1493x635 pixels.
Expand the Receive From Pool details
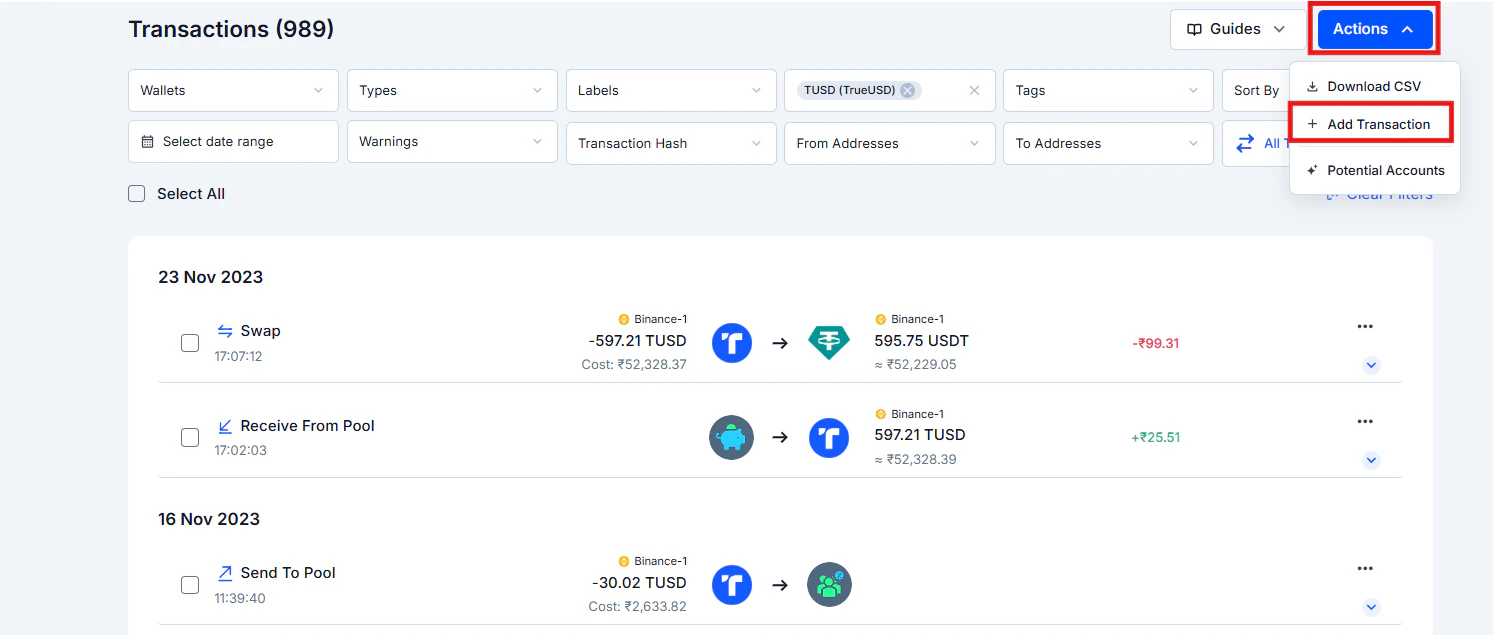pyautogui.click(x=1371, y=460)
